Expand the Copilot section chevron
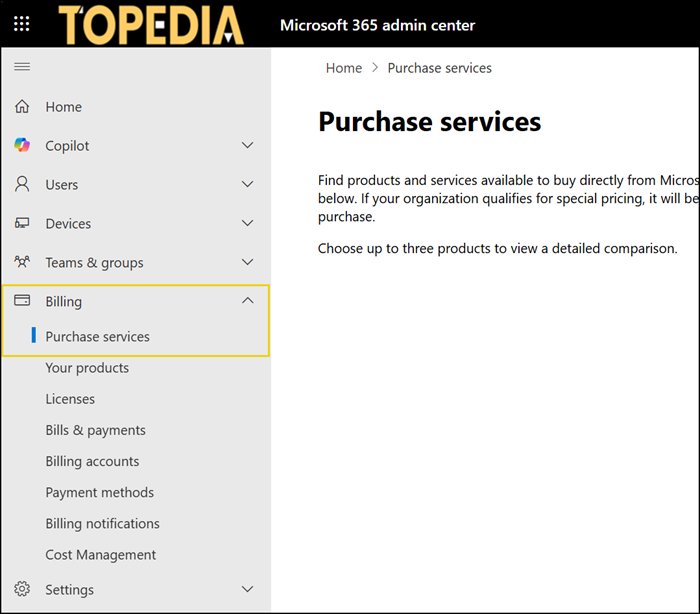The height and width of the screenshot is (614, 700). coord(248,146)
